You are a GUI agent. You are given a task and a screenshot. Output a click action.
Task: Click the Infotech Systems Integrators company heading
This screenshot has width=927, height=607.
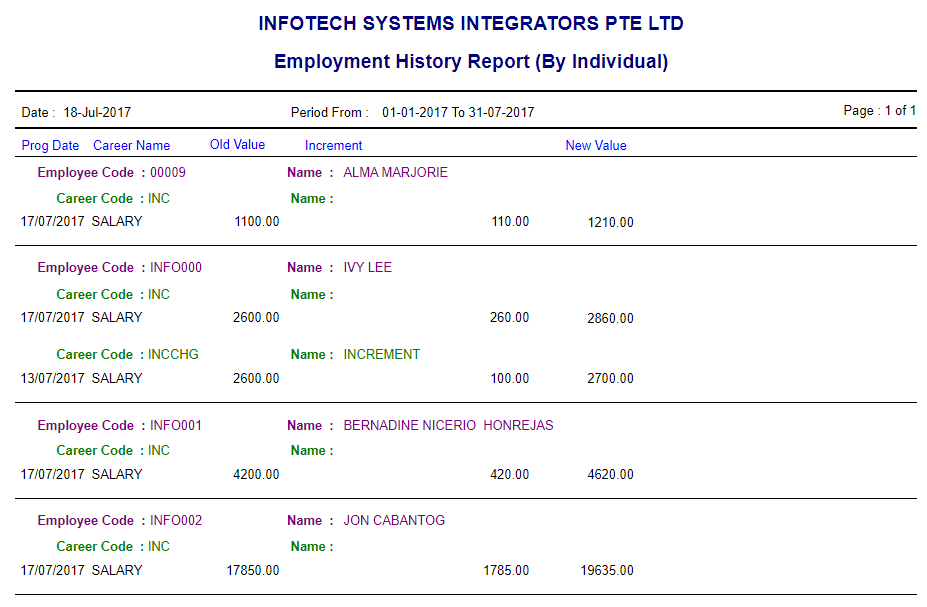tap(470, 24)
